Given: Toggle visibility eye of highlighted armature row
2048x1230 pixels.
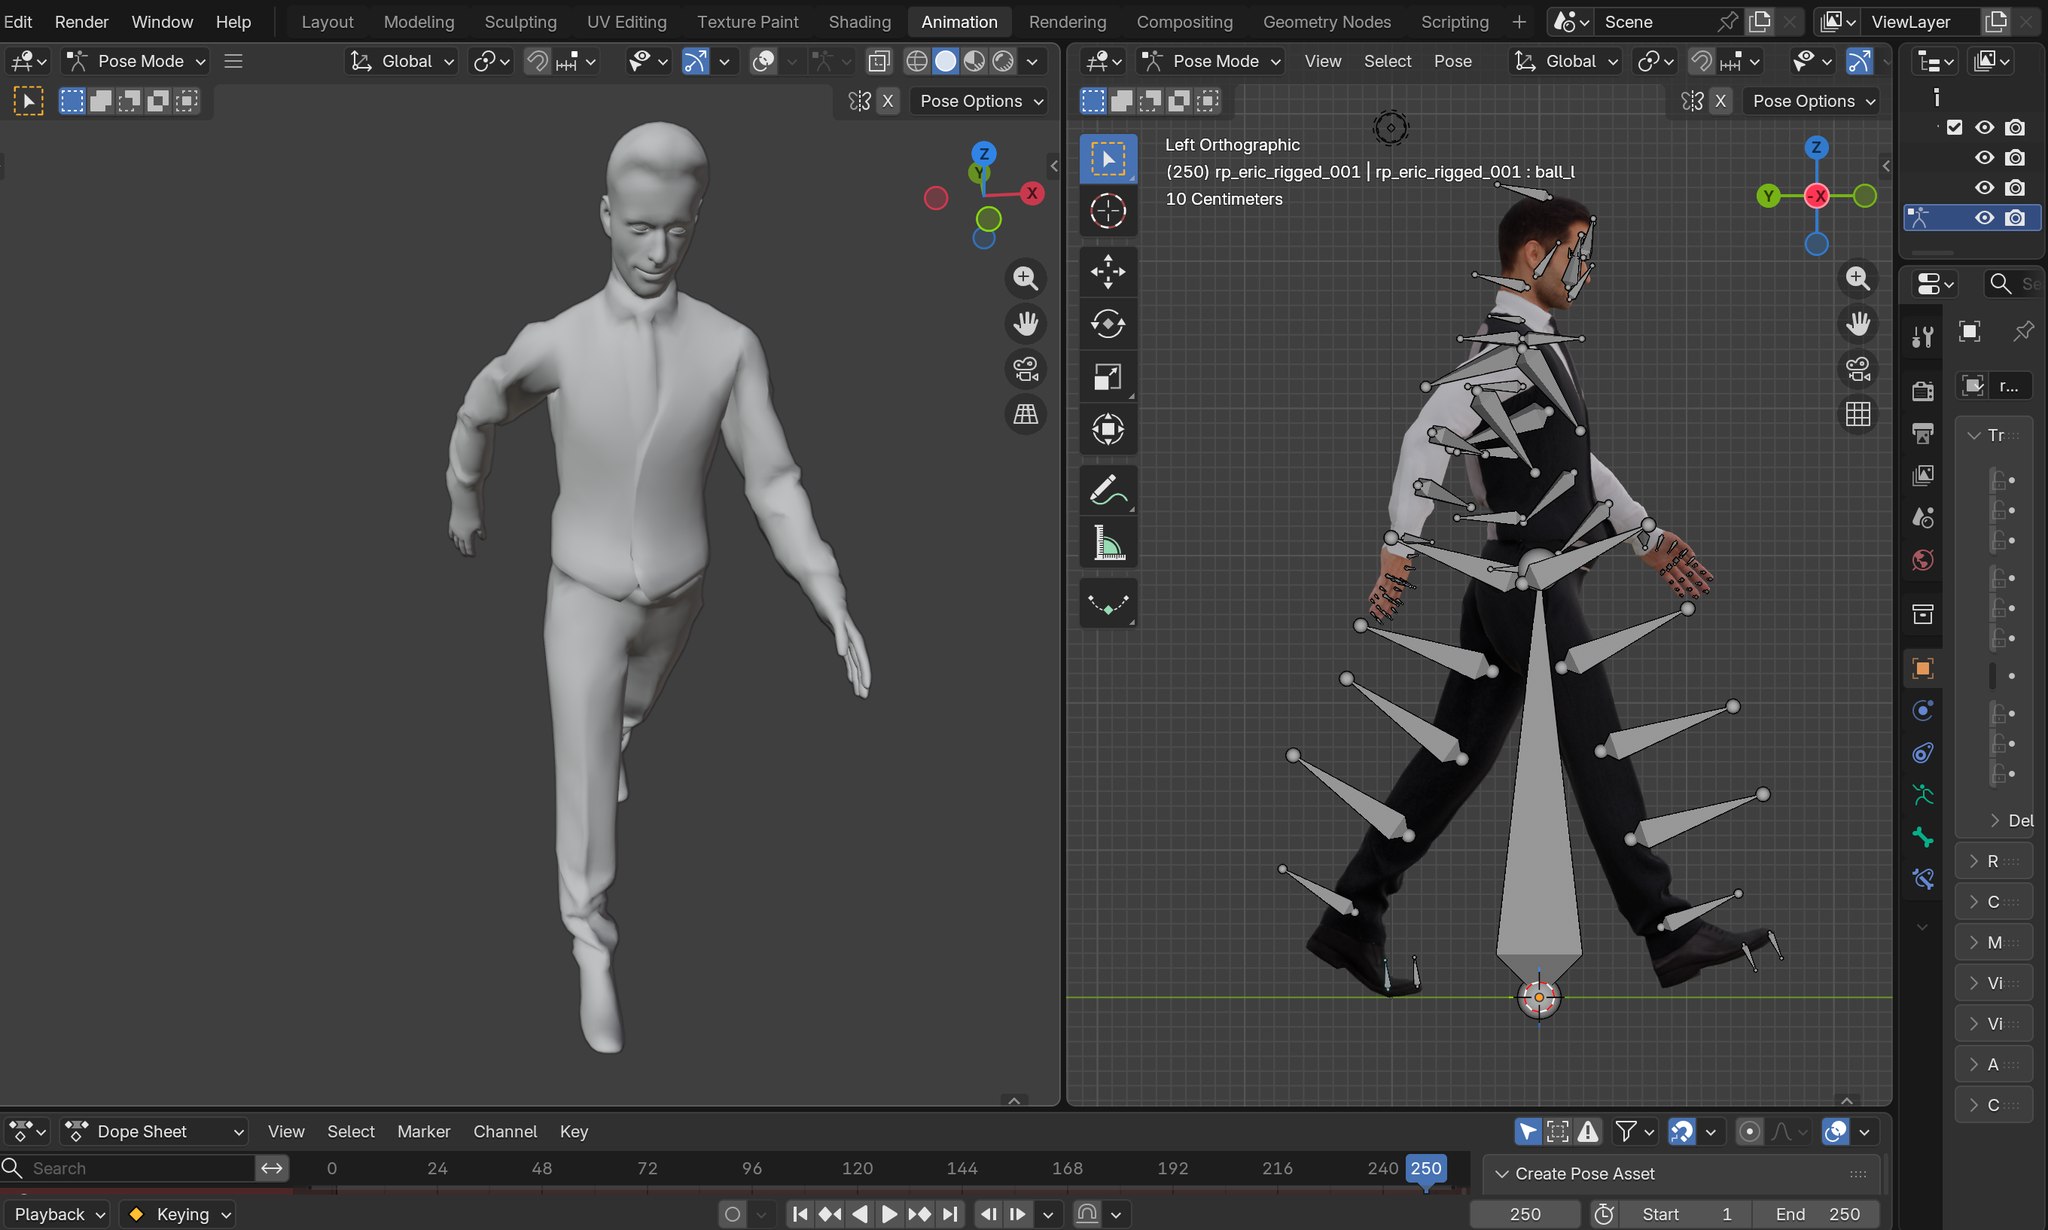Looking at the screenshot, I should coord(1985,217).
